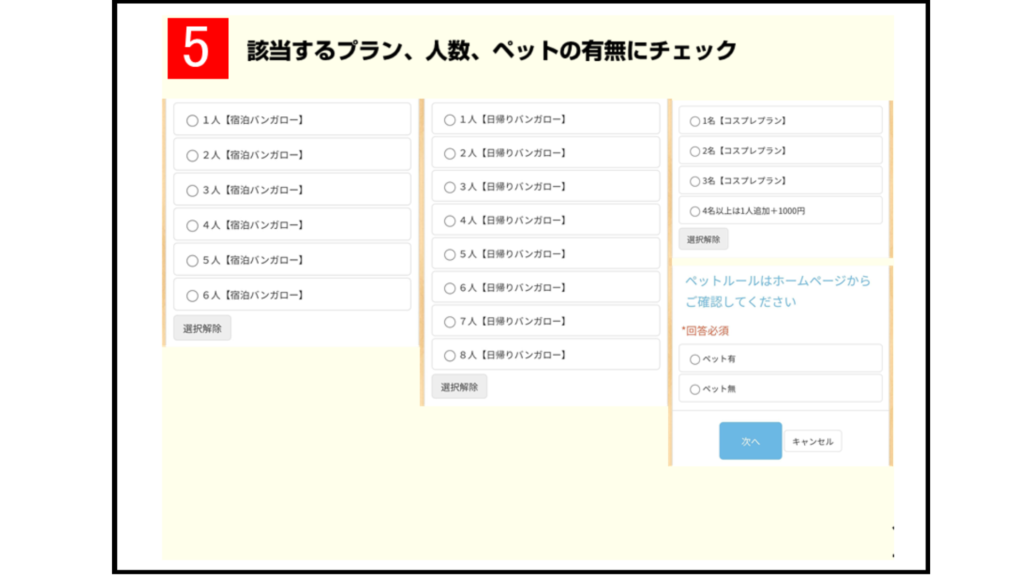The width and height of the screenshot is (1024, 576).
Task: Pick 6人【宿泊バンガロー】 option
Action: point(192,295)
